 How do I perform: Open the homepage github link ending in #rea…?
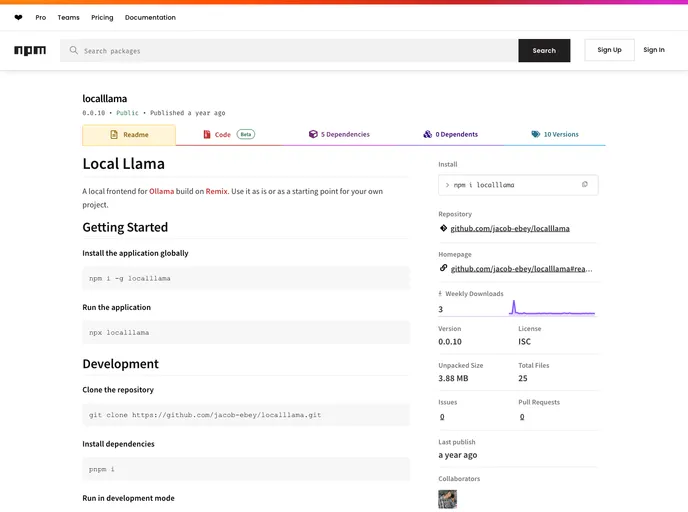[521, 269]
